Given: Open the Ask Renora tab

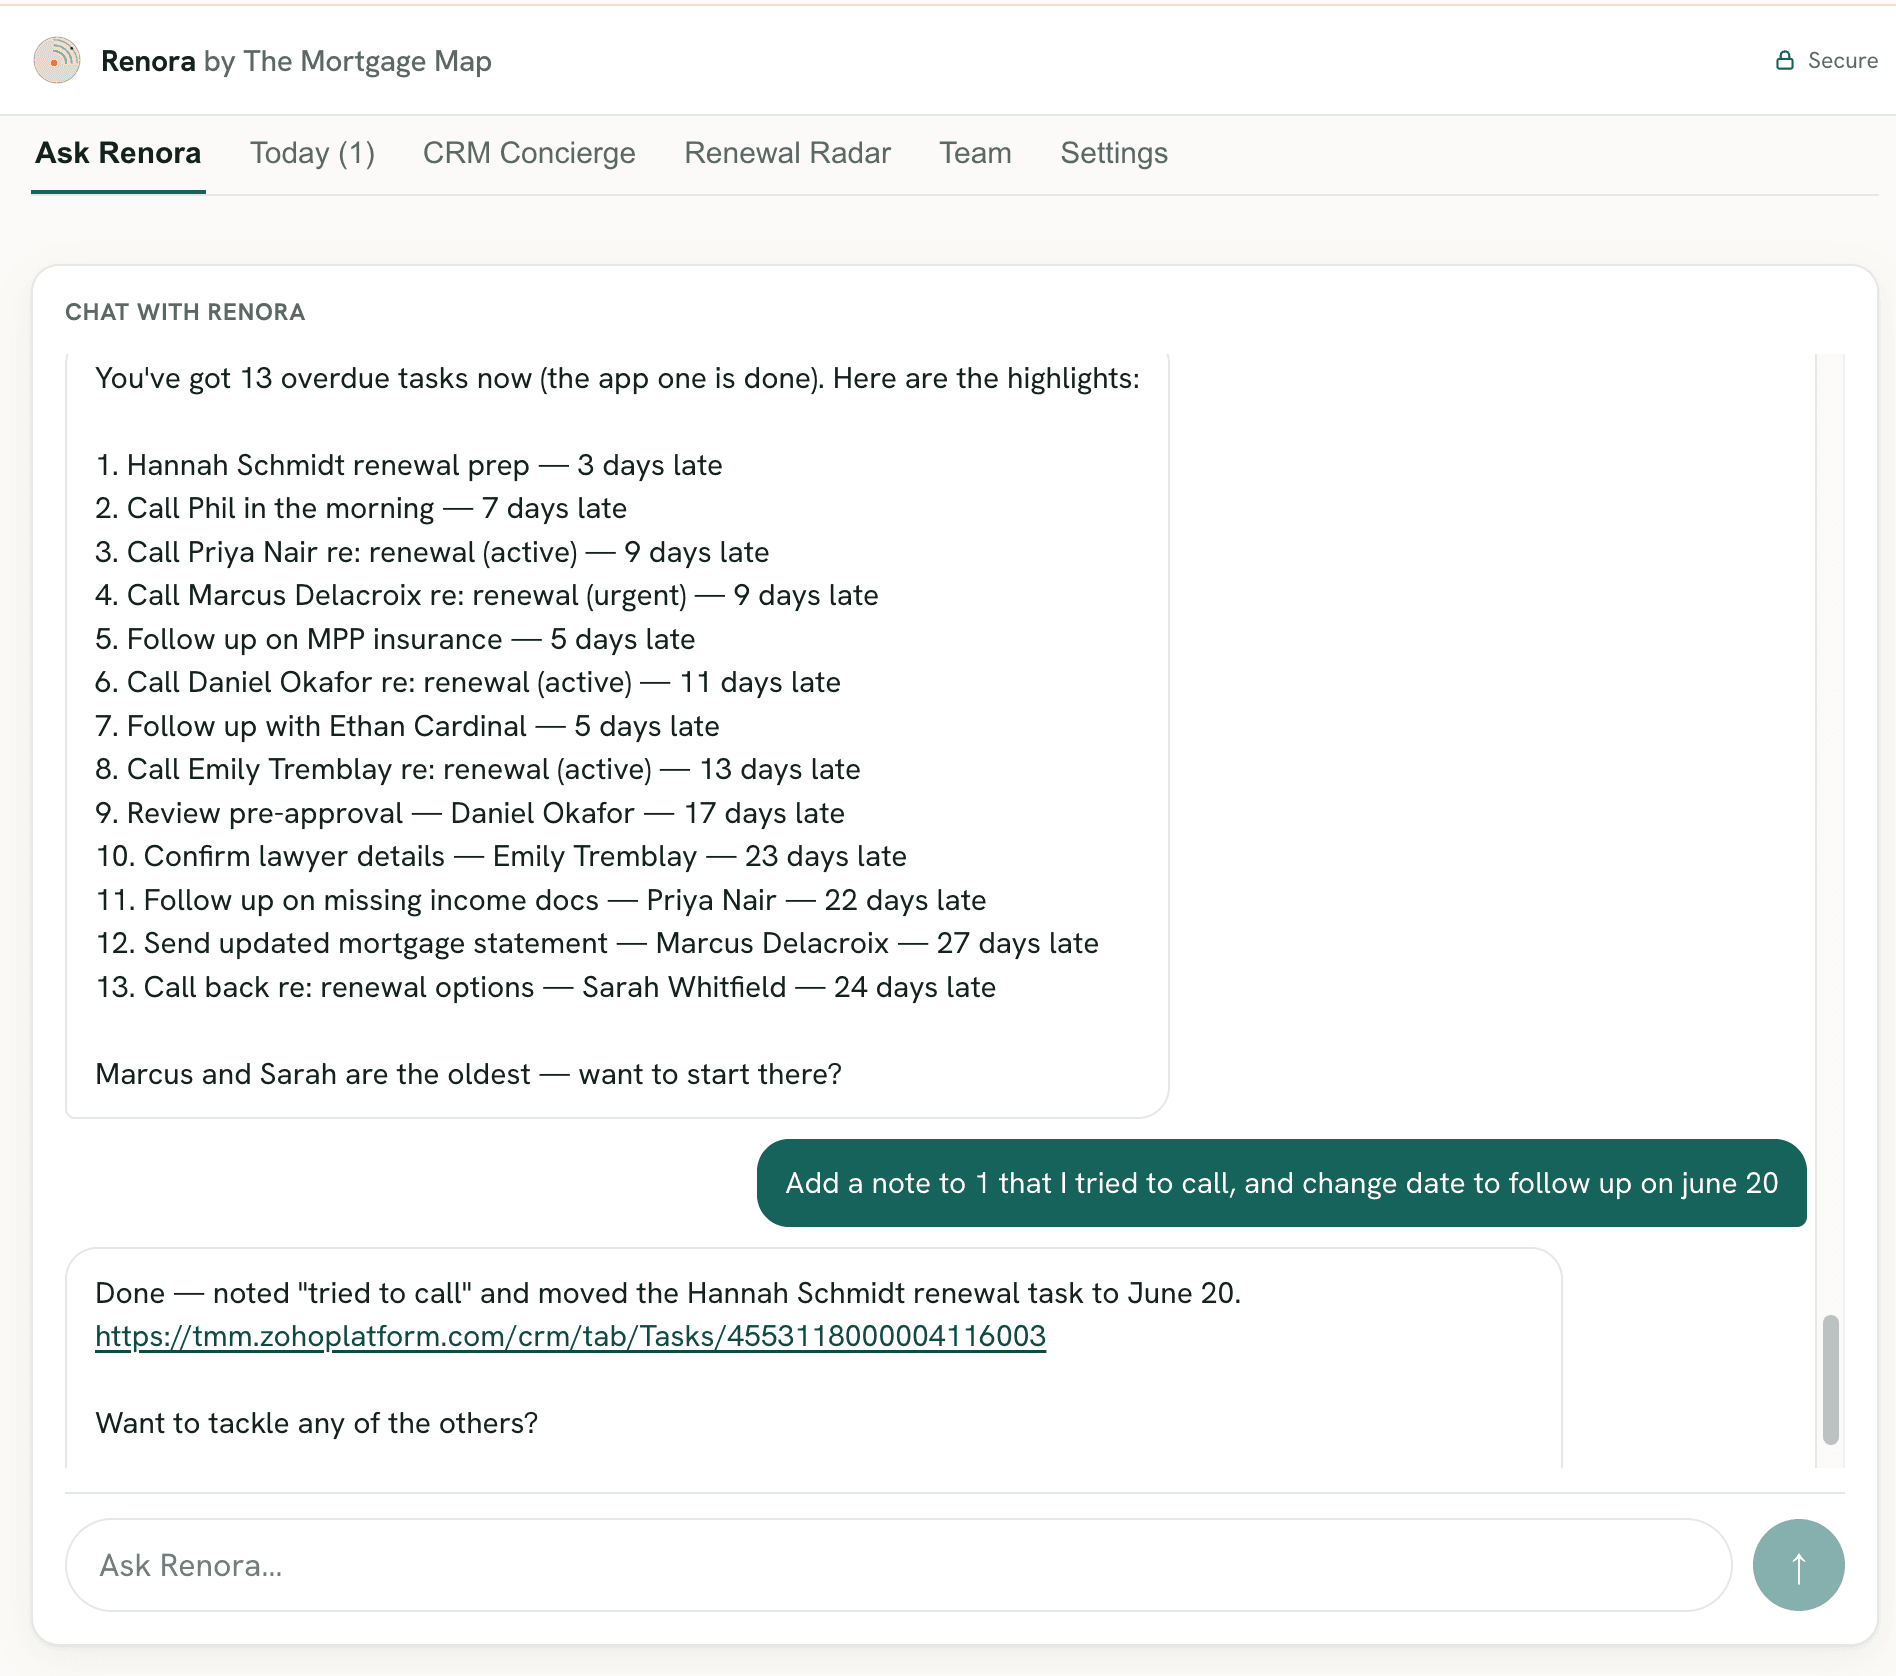Looking at the screenshot, I should pos(118,153).
